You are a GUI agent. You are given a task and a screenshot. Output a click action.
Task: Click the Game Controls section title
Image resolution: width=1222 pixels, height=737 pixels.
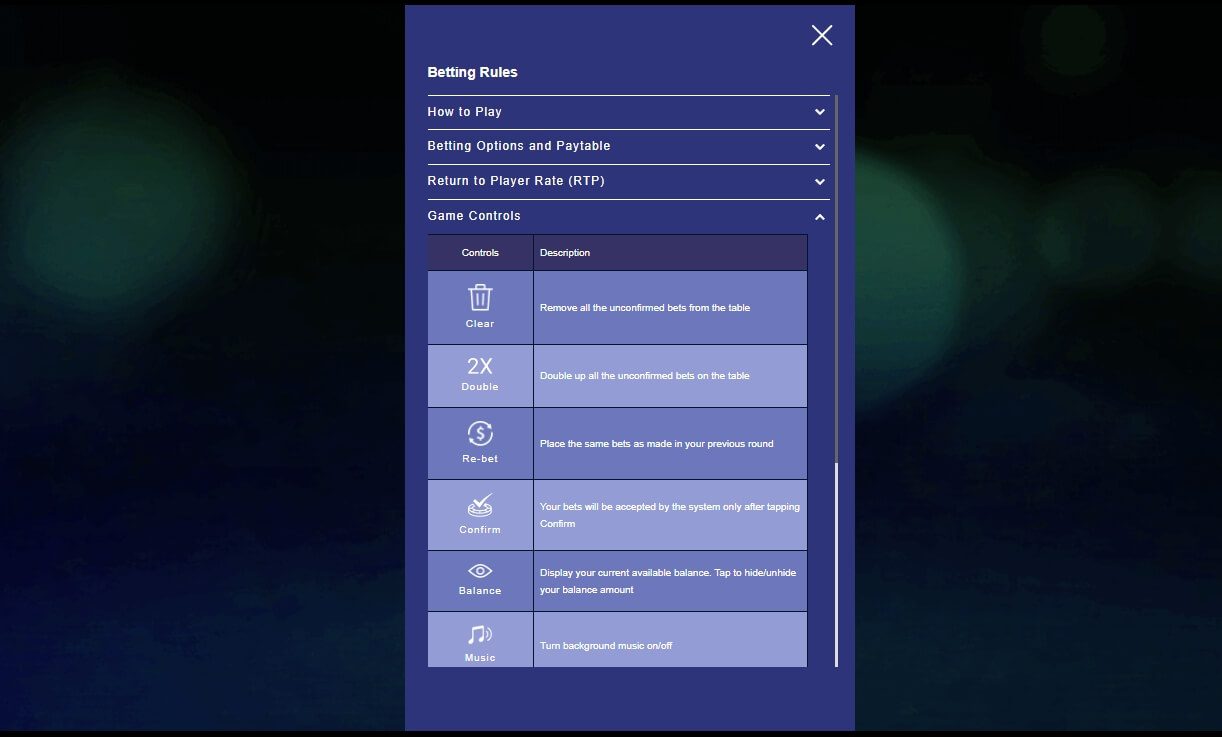474,216
